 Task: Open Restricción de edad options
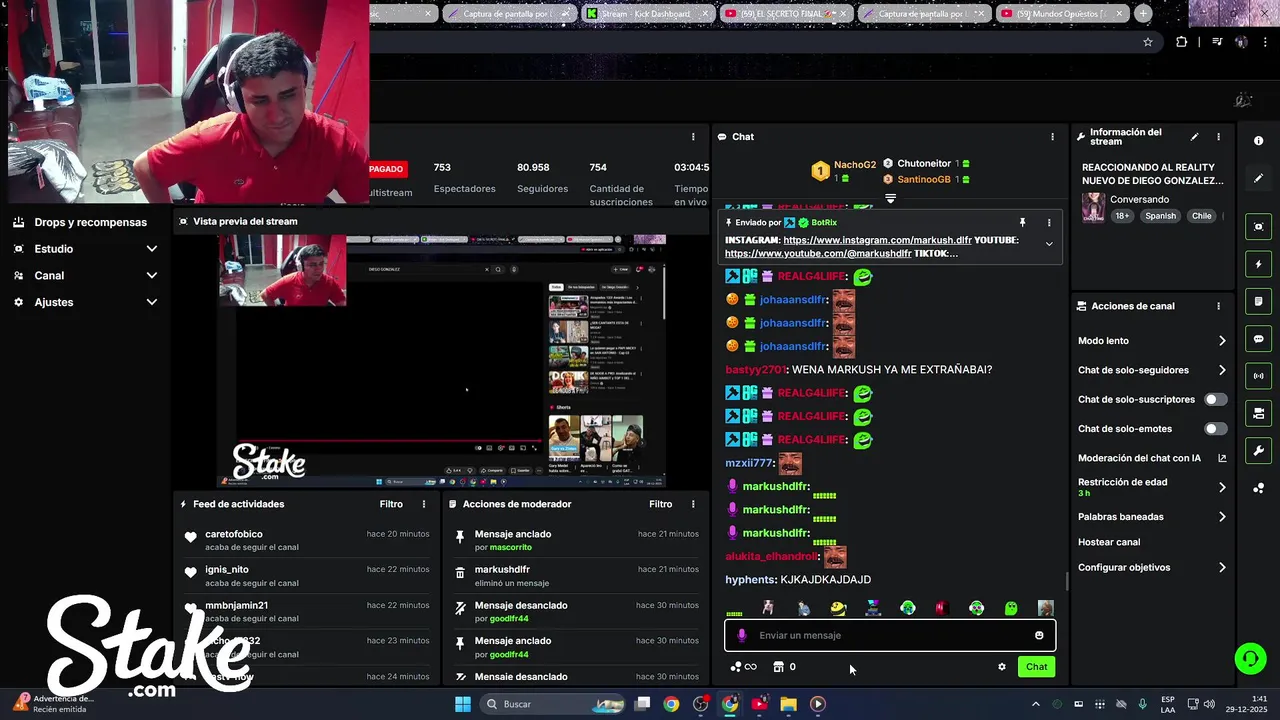click(x=1152, y=487)
